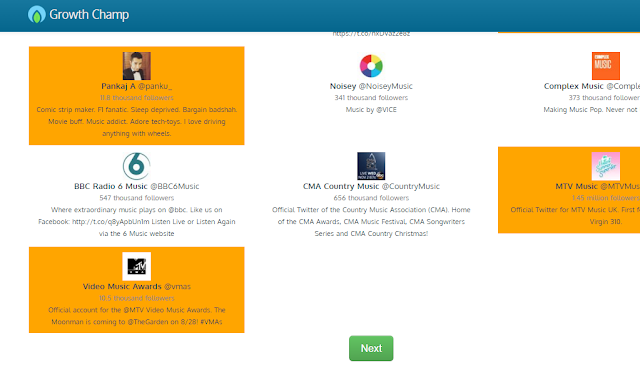Click the 'Making Music Pop' bio text

[591, 110]
